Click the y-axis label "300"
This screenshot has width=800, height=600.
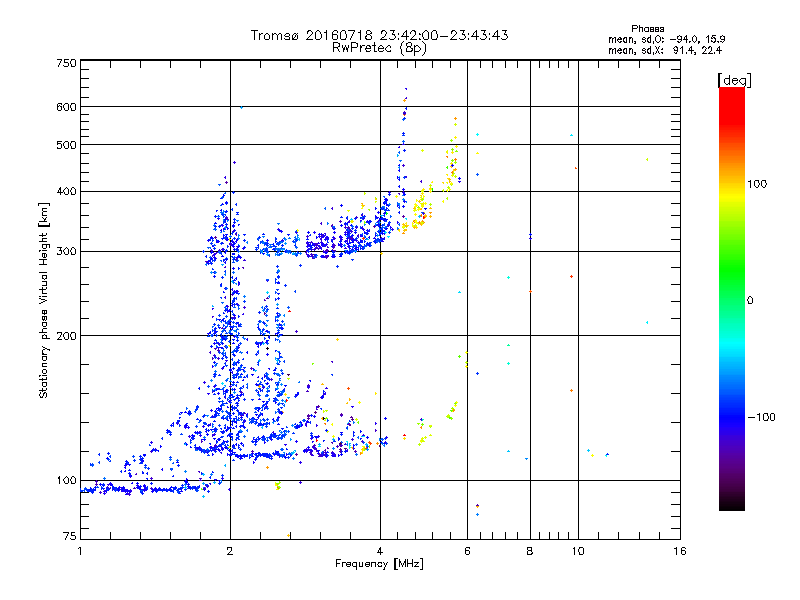pyautogui.click(x=66, y=251)
